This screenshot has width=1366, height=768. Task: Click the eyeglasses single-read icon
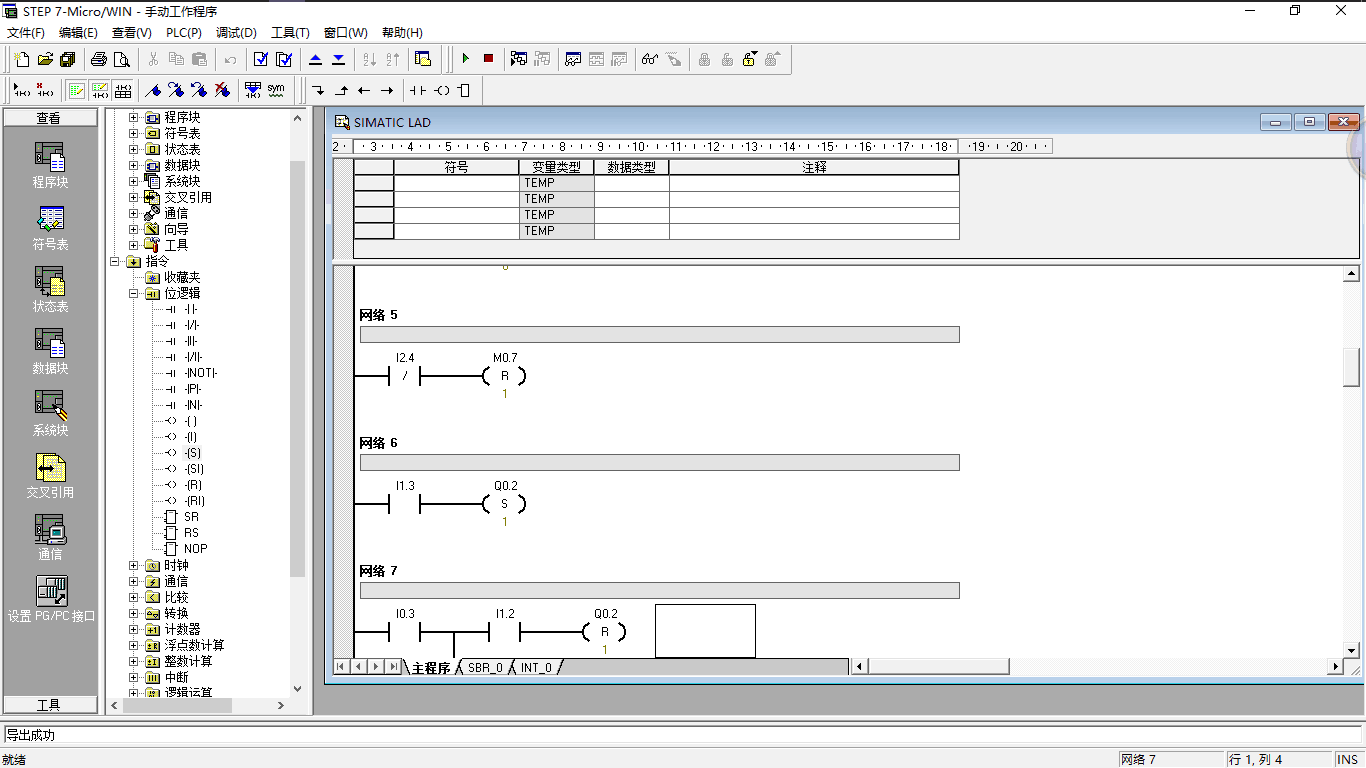click(650, 59)
